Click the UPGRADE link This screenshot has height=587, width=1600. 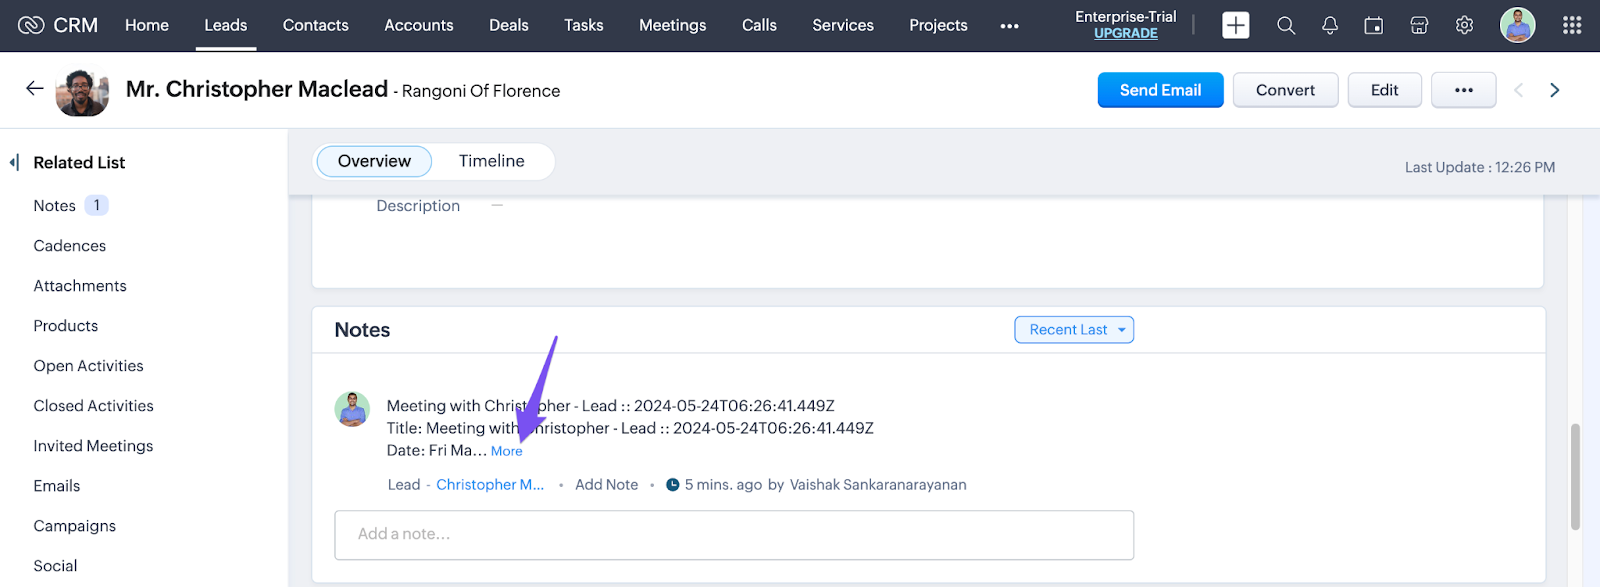pyautogui.click(x=1126, y=33)
